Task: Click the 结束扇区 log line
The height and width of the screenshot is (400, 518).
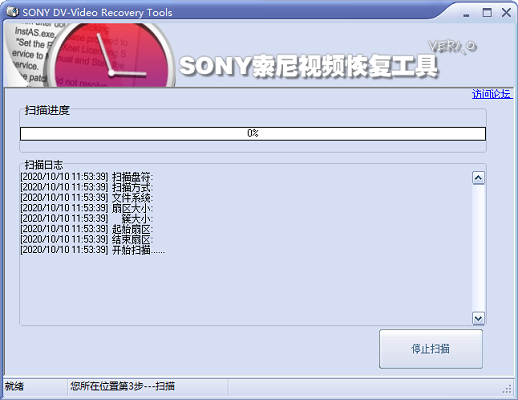Action: pyautogui.click(x=87, y=239)
